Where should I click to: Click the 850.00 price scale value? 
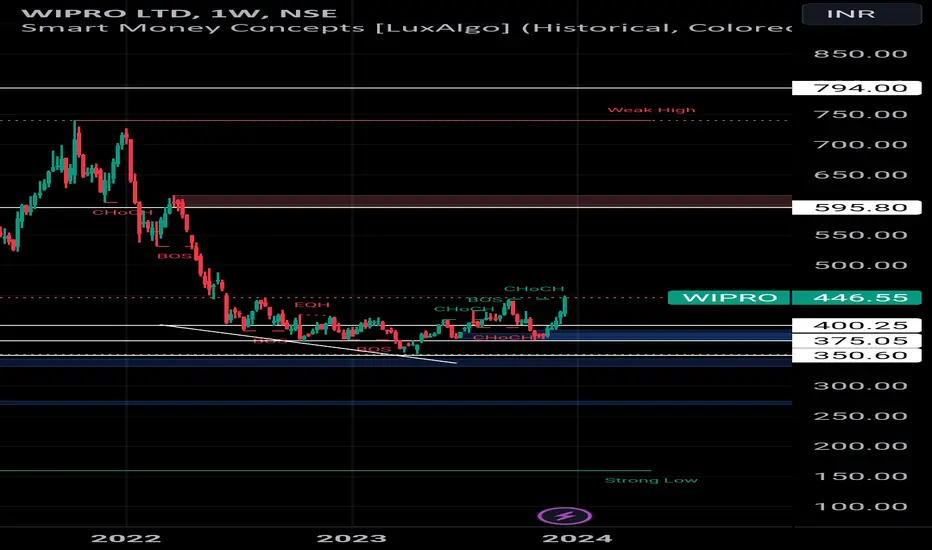click(860, 54)
